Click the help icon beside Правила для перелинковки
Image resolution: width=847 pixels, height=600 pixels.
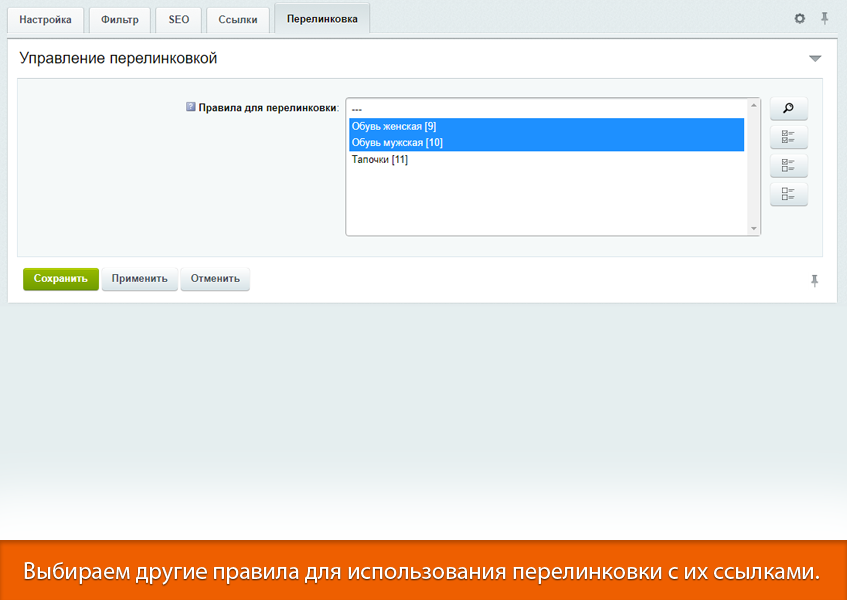pyautogui.click(x=189, y=105)
